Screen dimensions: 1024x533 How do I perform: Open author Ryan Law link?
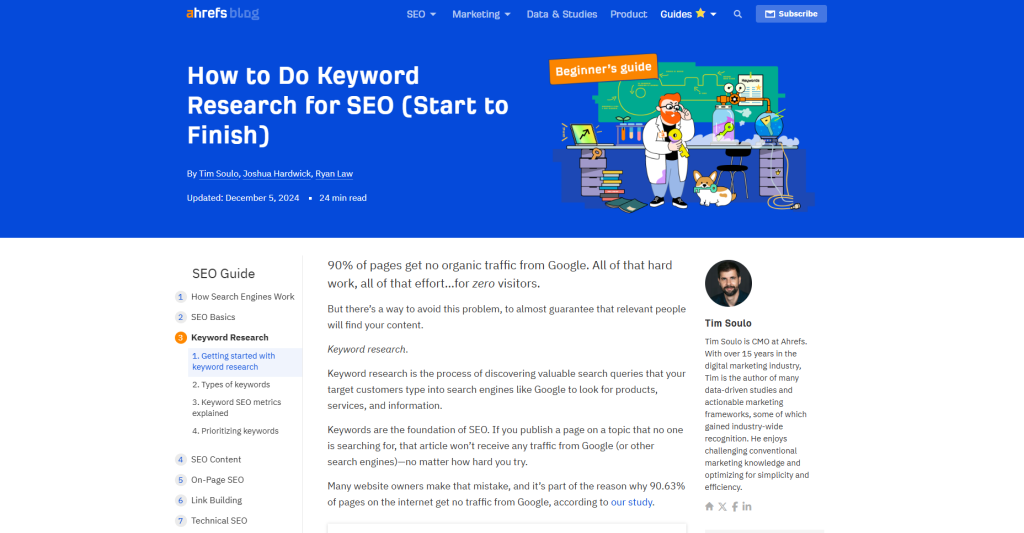pyautogui.click(x=334, y=174)
